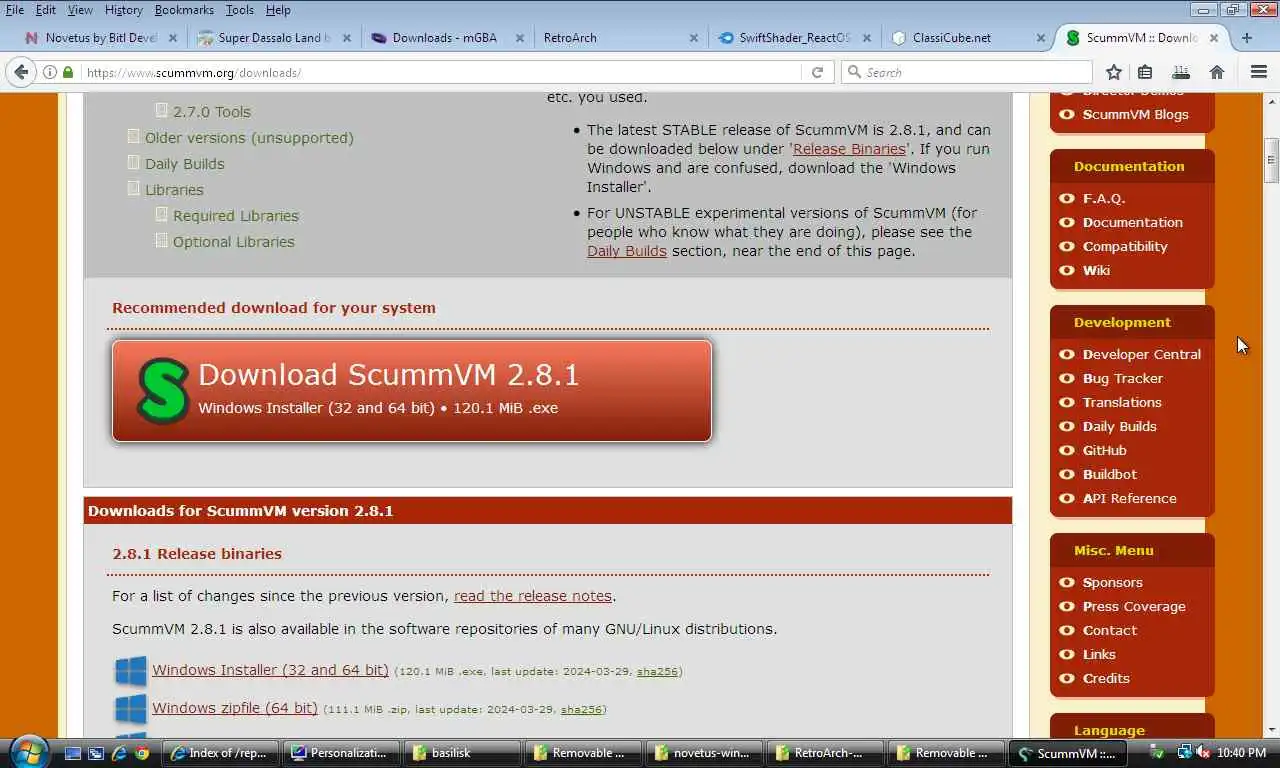Open Buildbot sidebar link
Viewport: 1280px width, 768px height.
pos(1110,474)
